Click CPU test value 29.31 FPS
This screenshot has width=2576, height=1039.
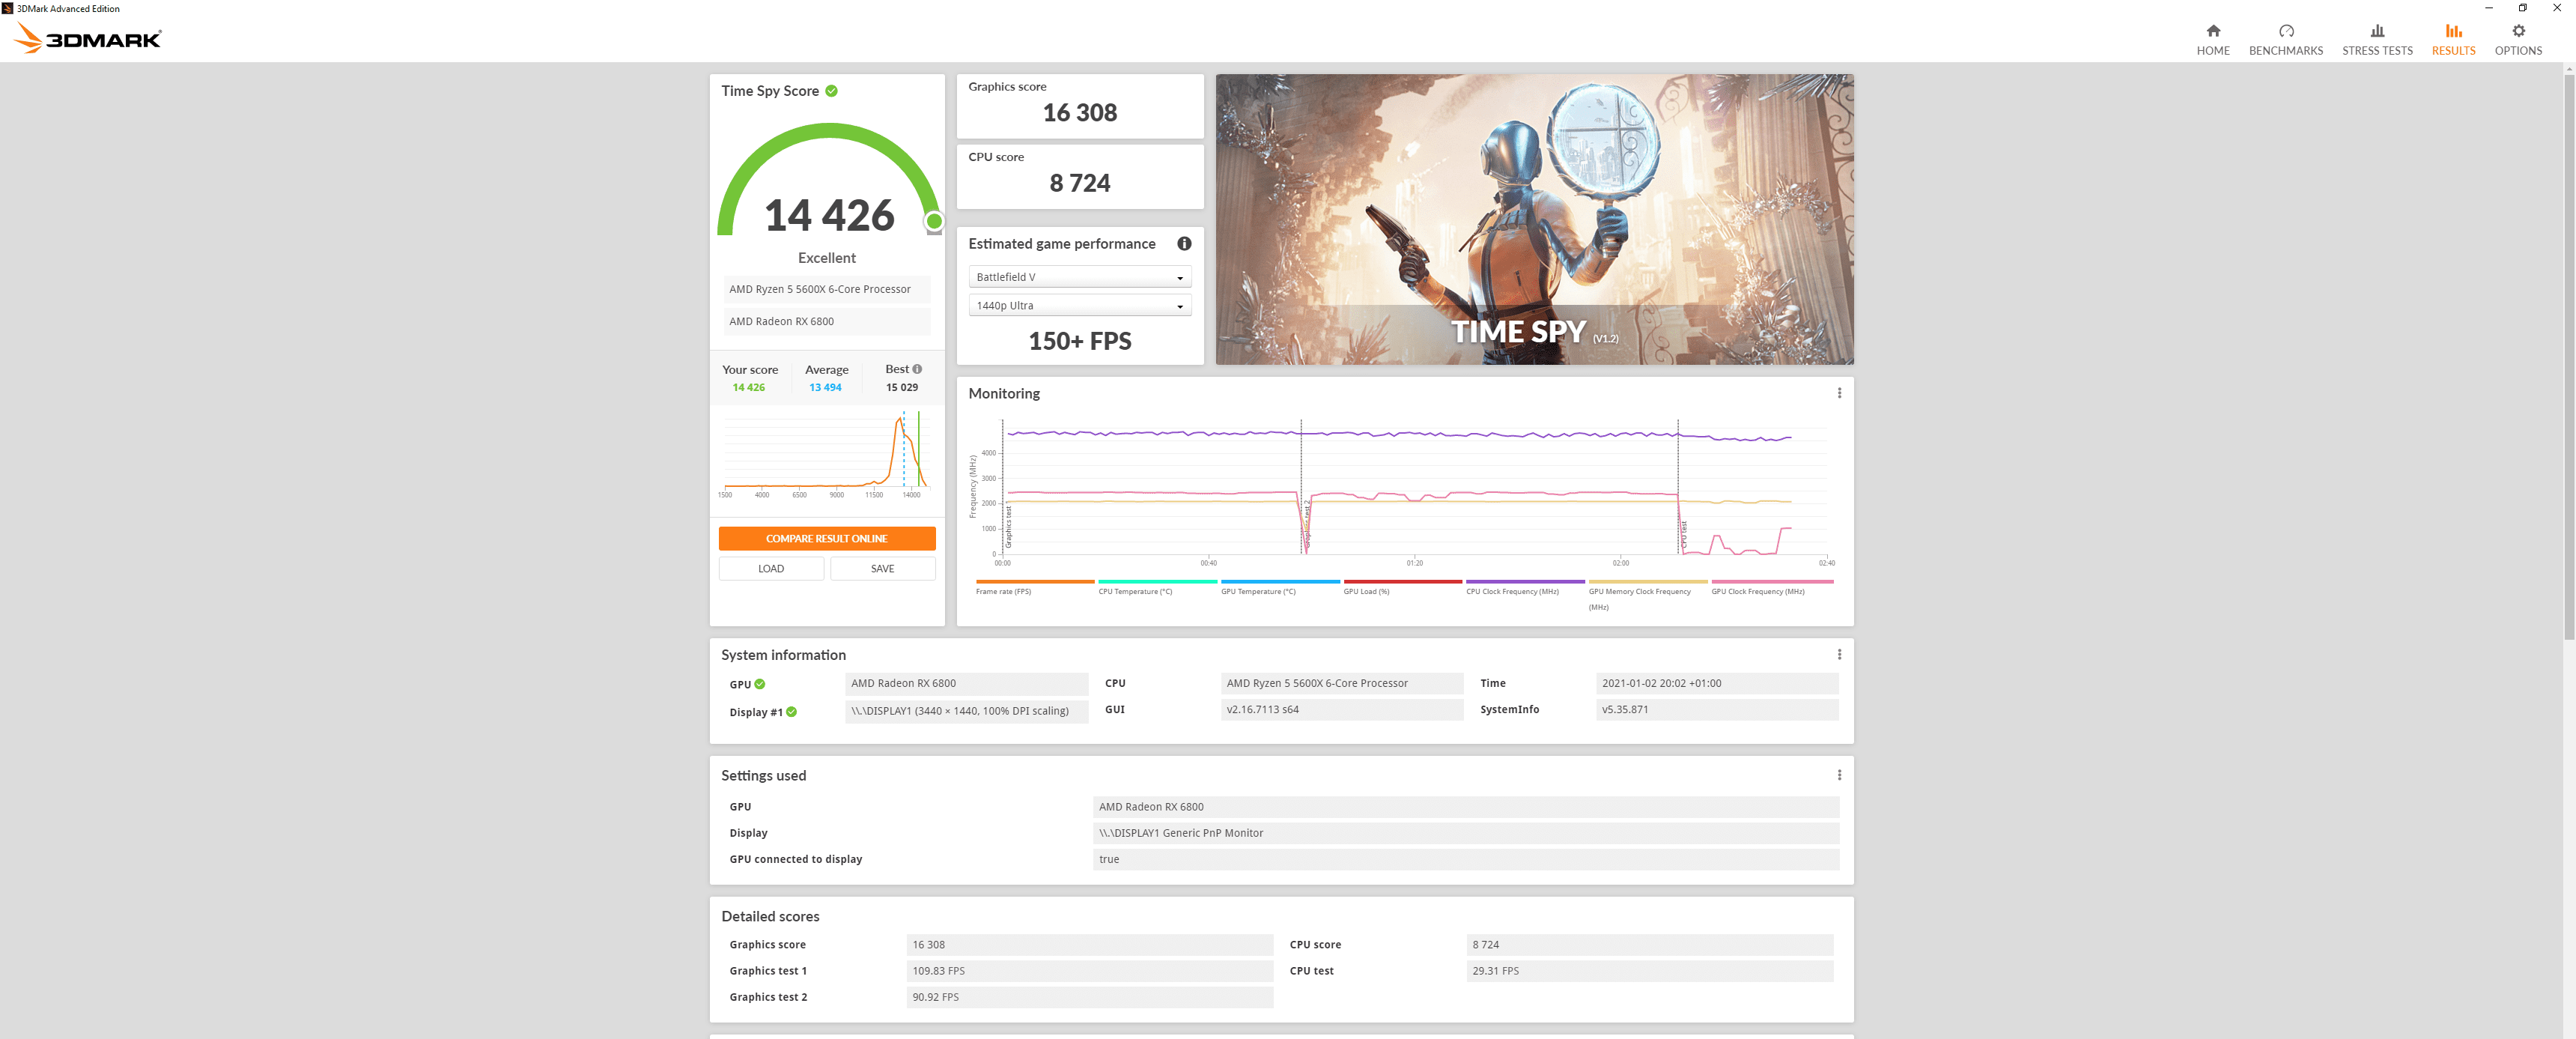click(1649, 971)
